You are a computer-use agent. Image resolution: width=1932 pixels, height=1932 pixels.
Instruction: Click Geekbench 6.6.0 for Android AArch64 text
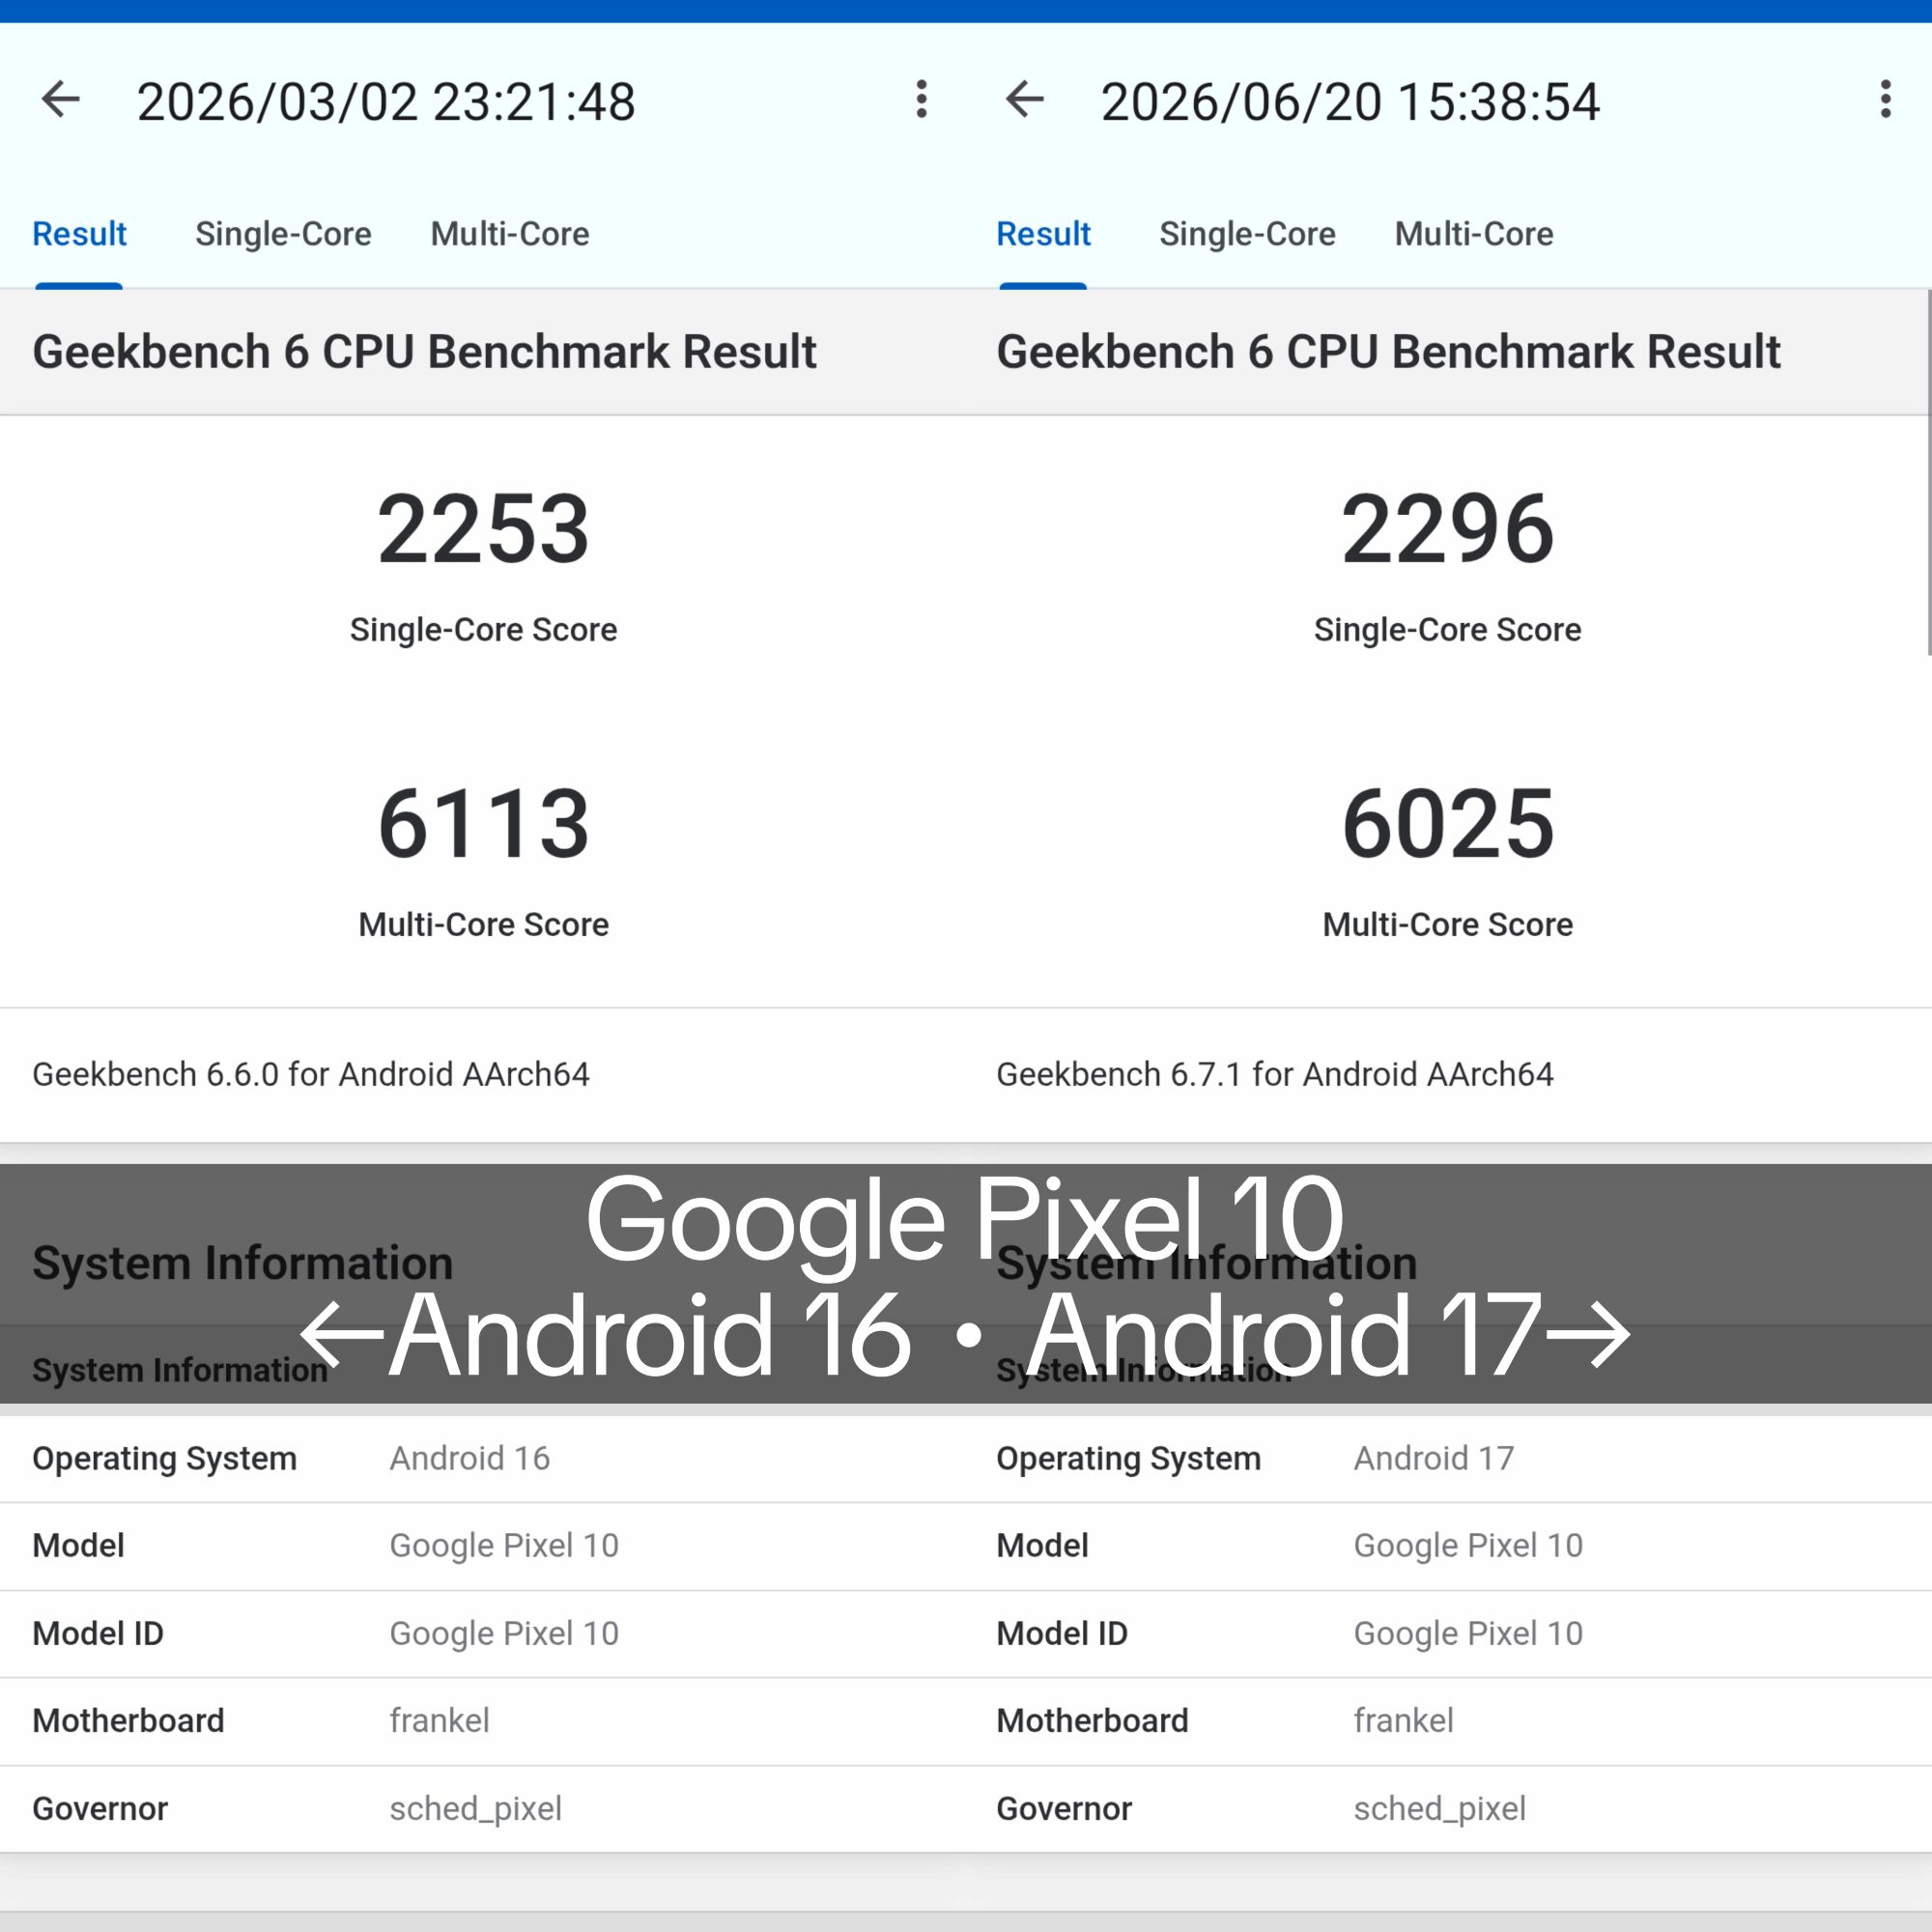(311, 1074)
